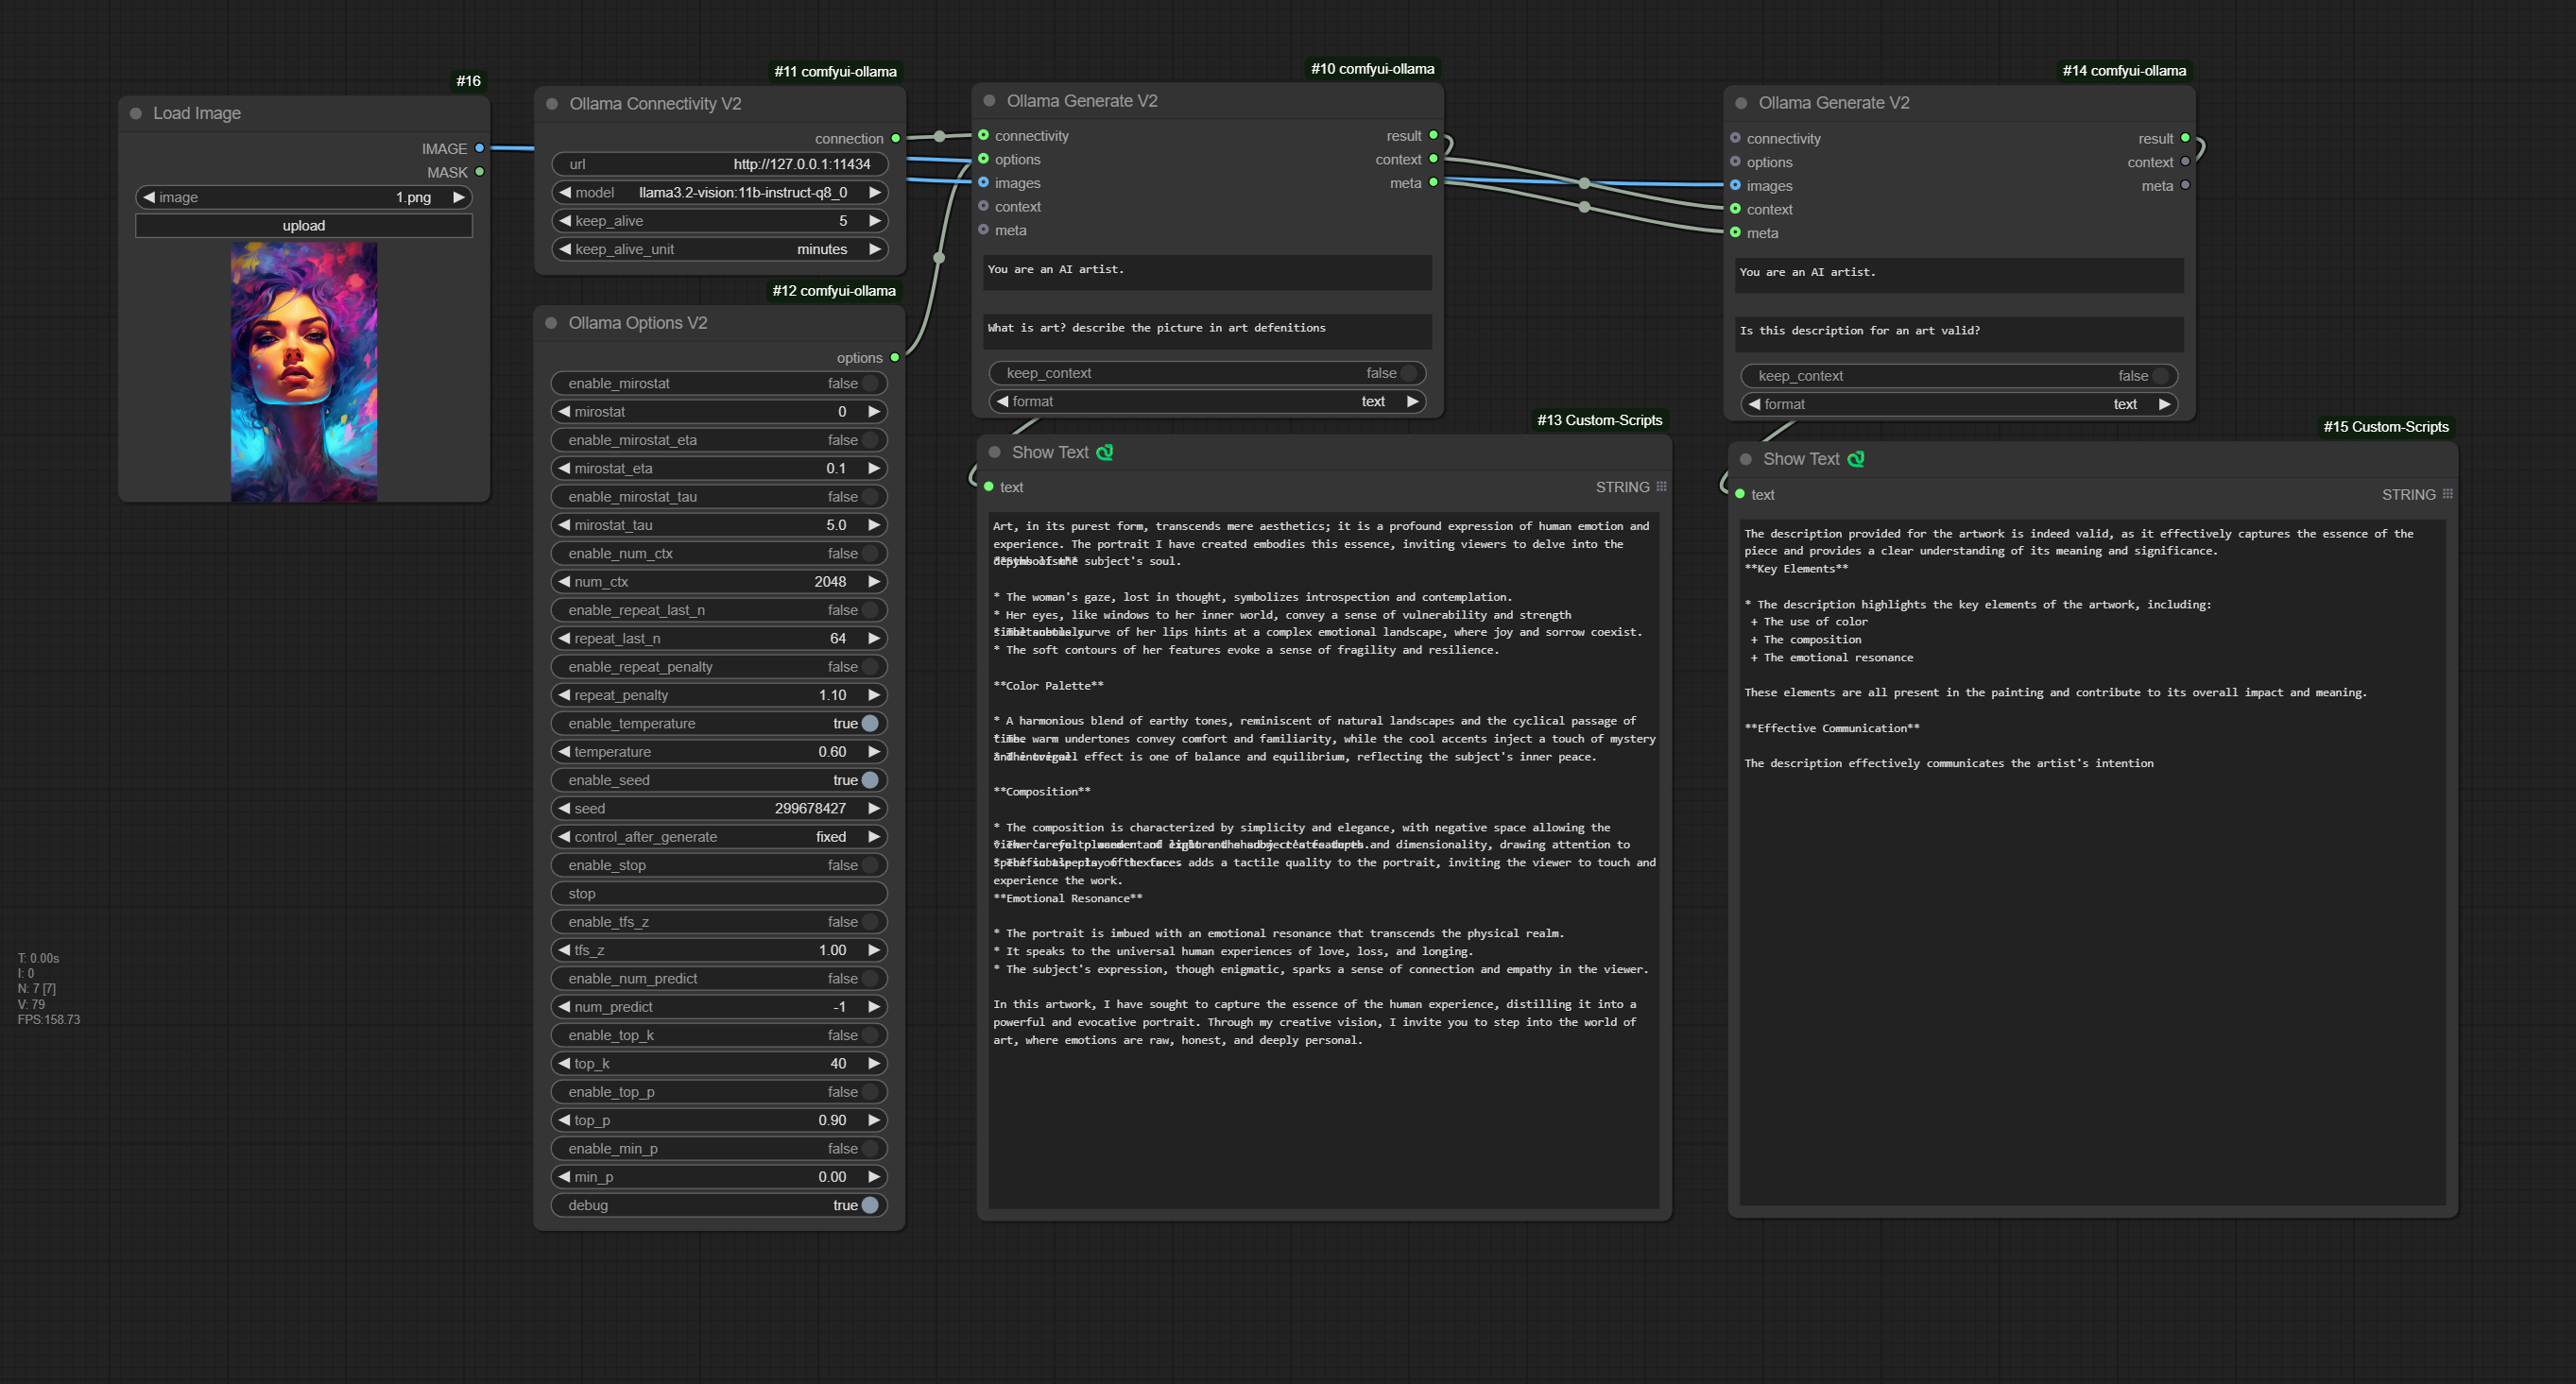Image resolution: width=2576 pixels, height=1384 pixels.
Task: Collapse the Load Image node via its dot
Action: coord(136,114)
